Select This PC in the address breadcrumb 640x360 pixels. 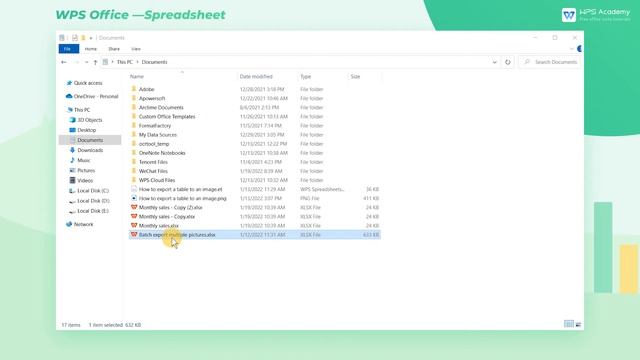[125, 62]
